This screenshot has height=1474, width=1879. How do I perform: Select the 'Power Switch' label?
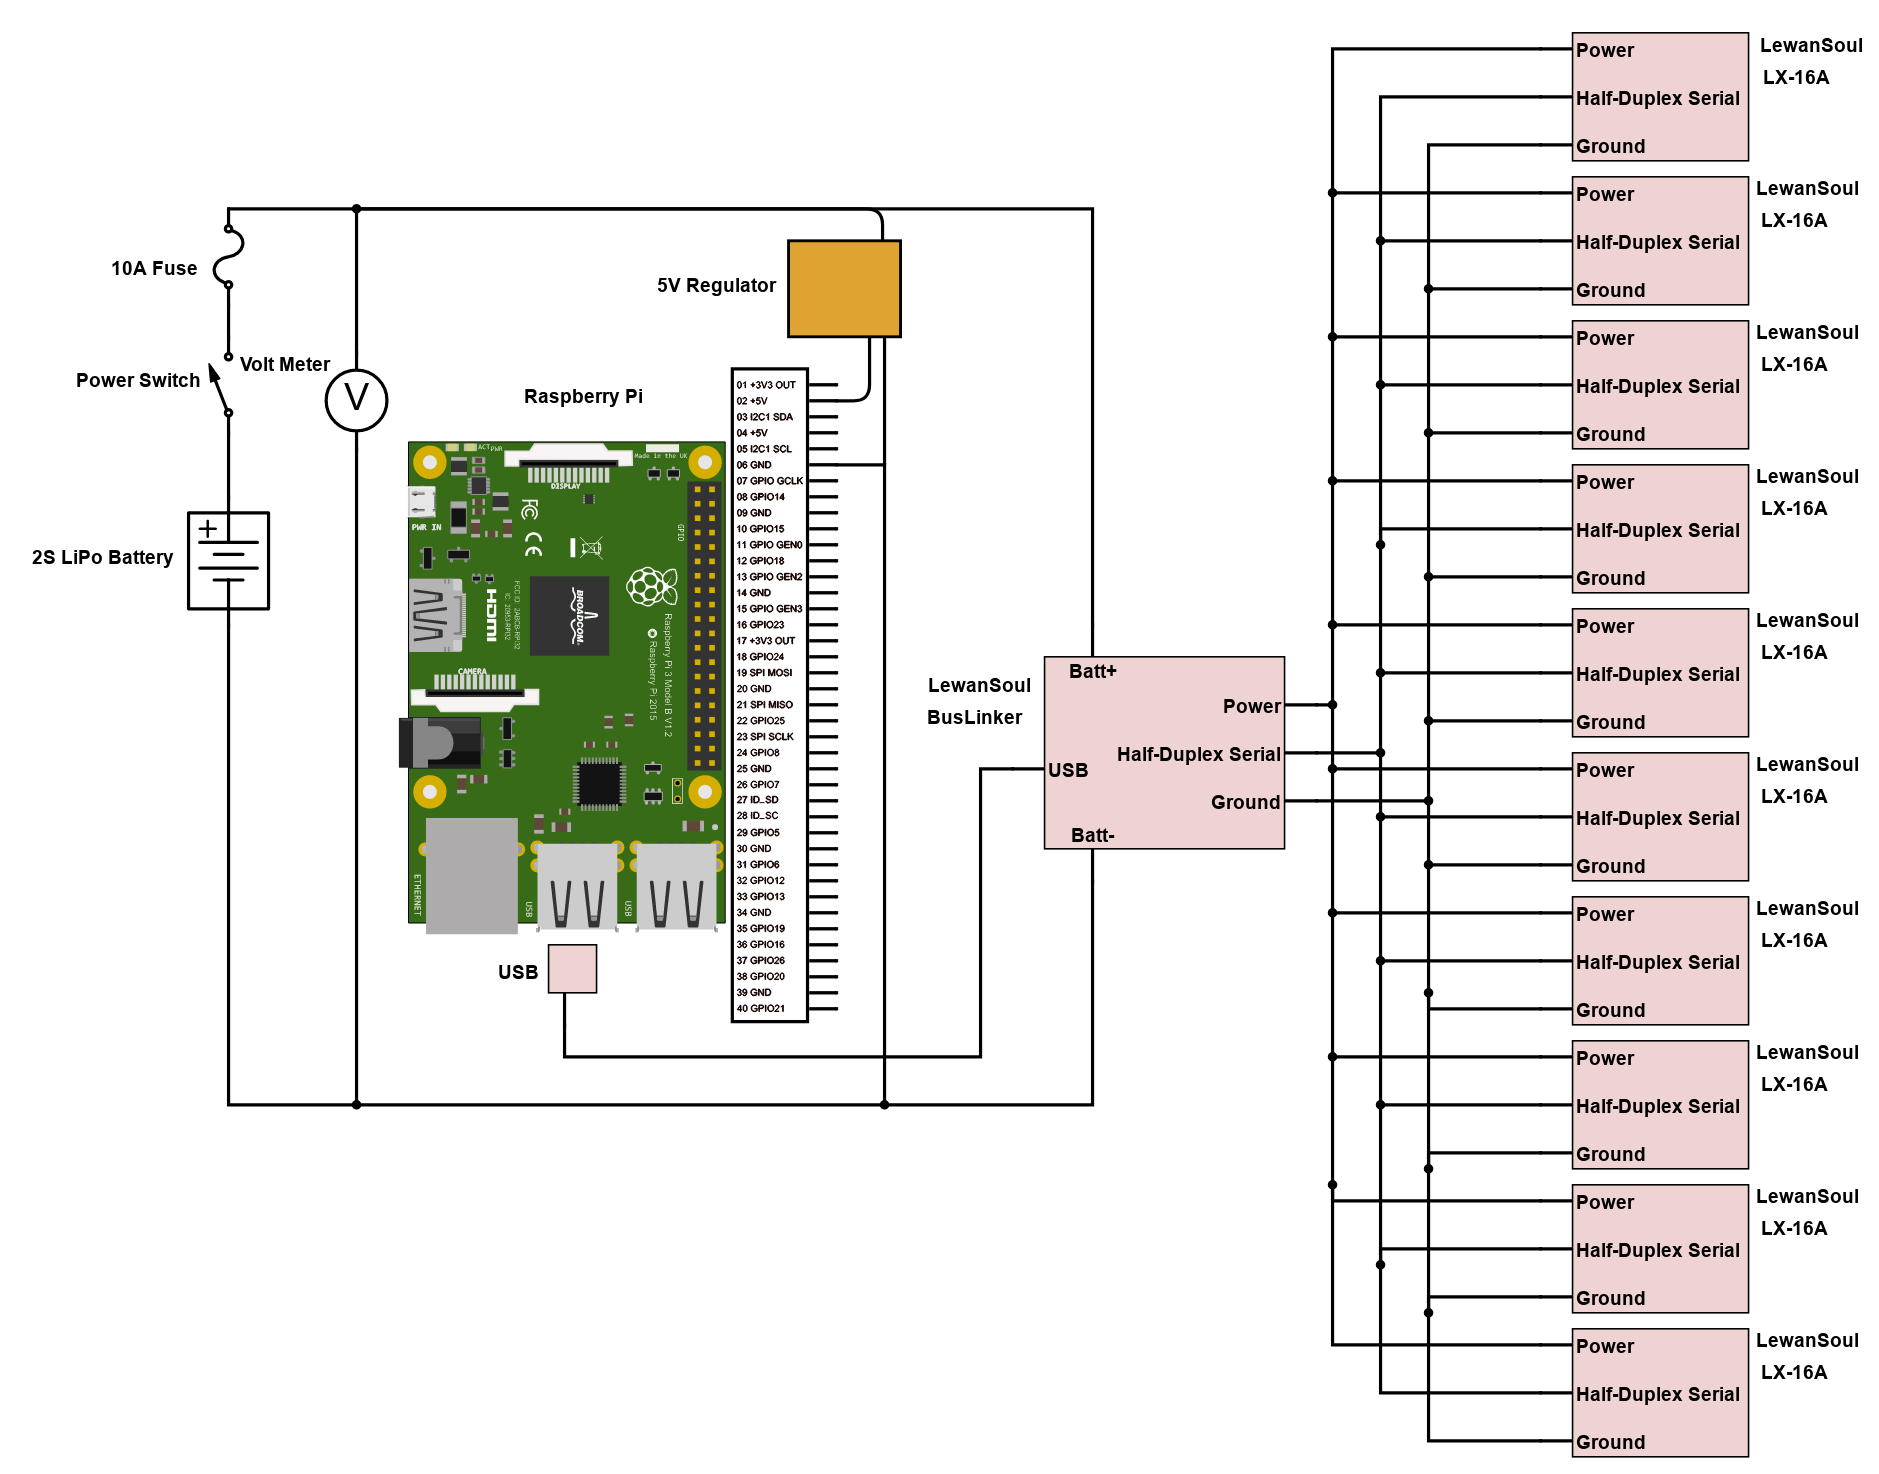tap(138, 380)
